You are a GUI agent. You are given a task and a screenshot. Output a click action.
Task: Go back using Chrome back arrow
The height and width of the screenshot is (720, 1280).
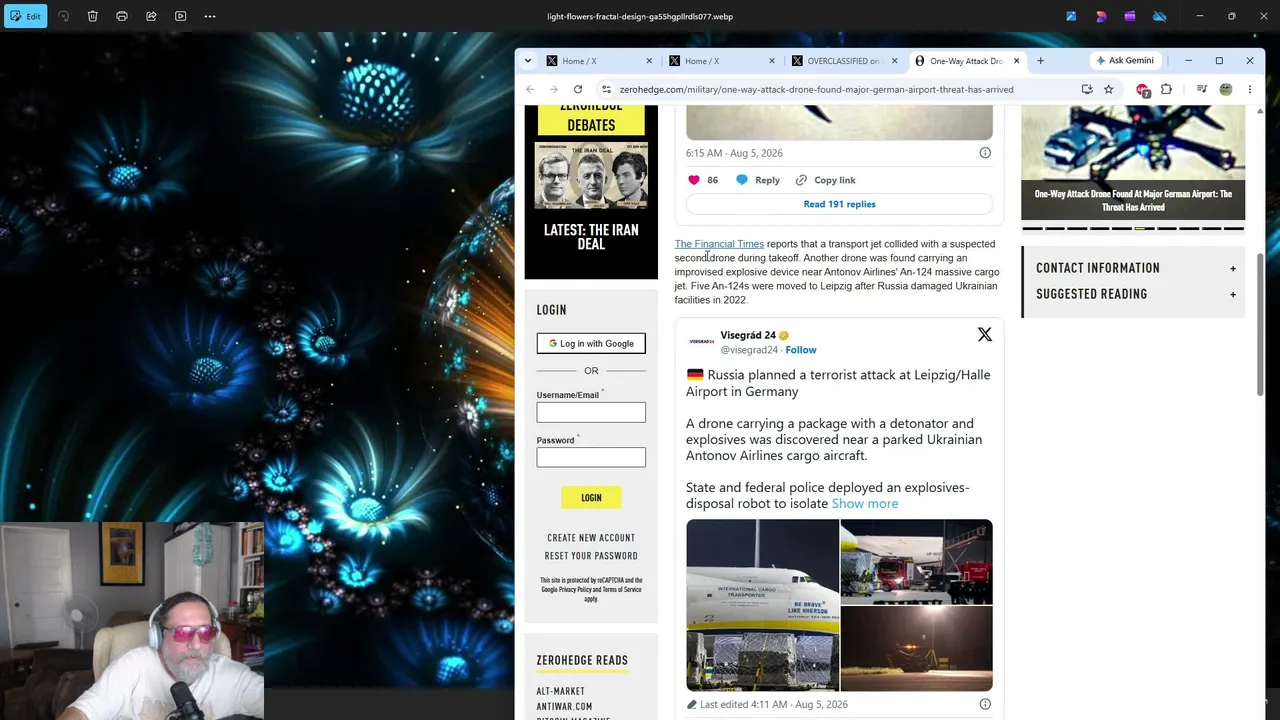(x=530, y=89)
